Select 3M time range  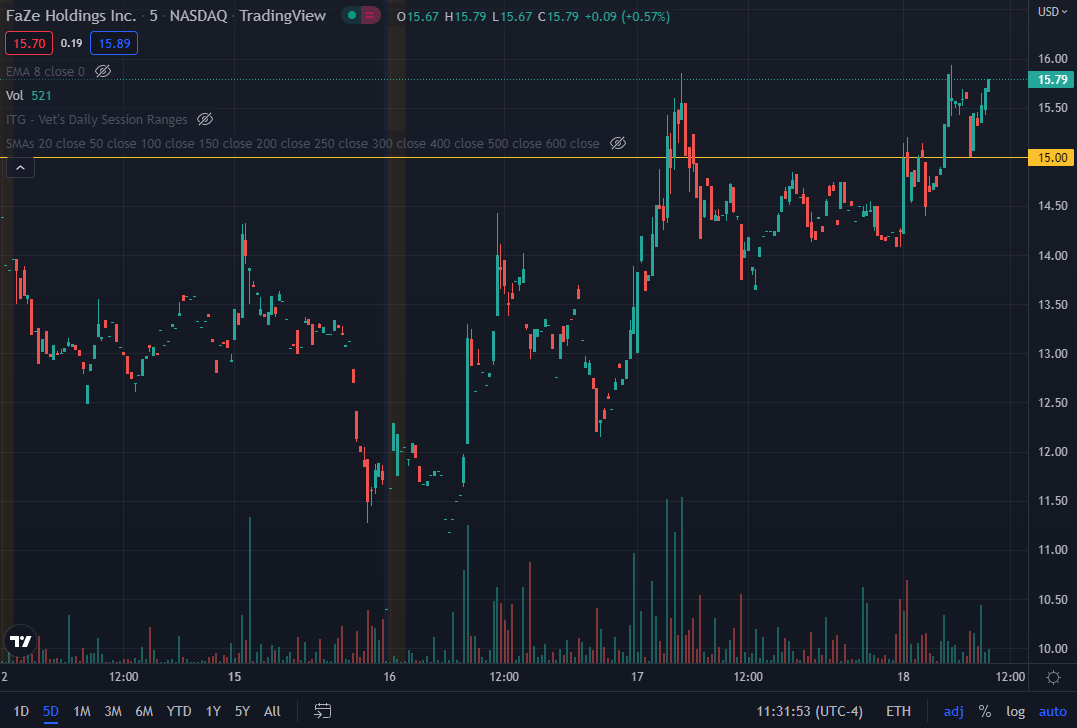click(x=113, y=712)
